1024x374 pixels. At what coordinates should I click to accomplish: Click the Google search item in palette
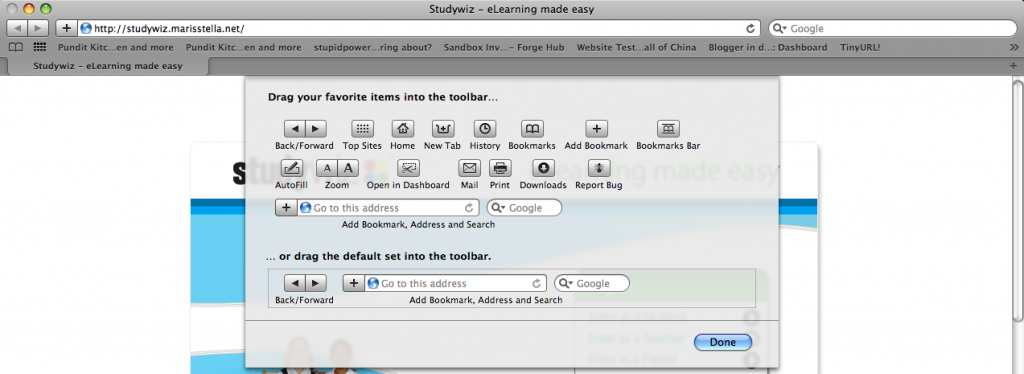pos(524,208)
